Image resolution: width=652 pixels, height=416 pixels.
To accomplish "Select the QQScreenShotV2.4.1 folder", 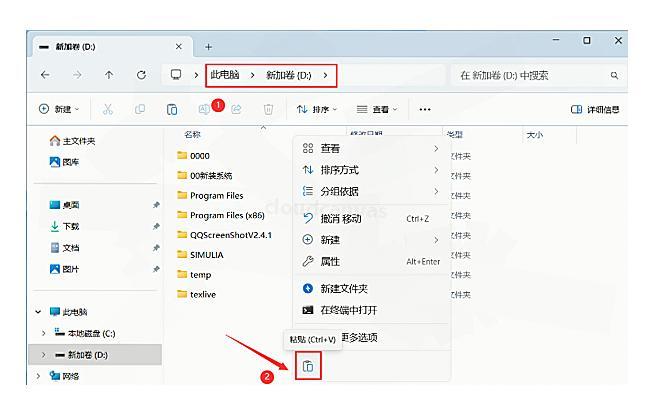I will (224, 235).
